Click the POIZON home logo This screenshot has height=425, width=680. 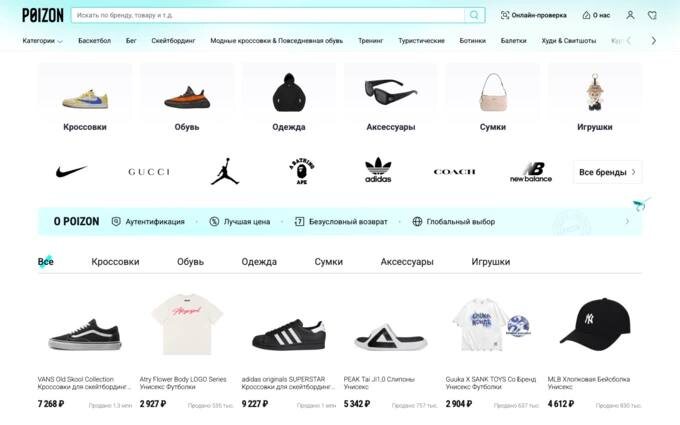pyautogui.click(x=42, y=15)
